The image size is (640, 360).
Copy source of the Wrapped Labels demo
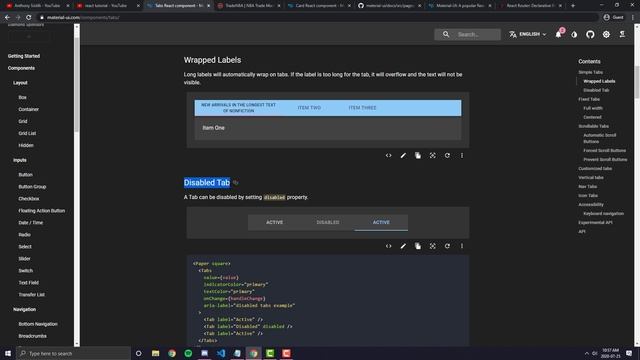pyautogui.click(x=418, y=156)
